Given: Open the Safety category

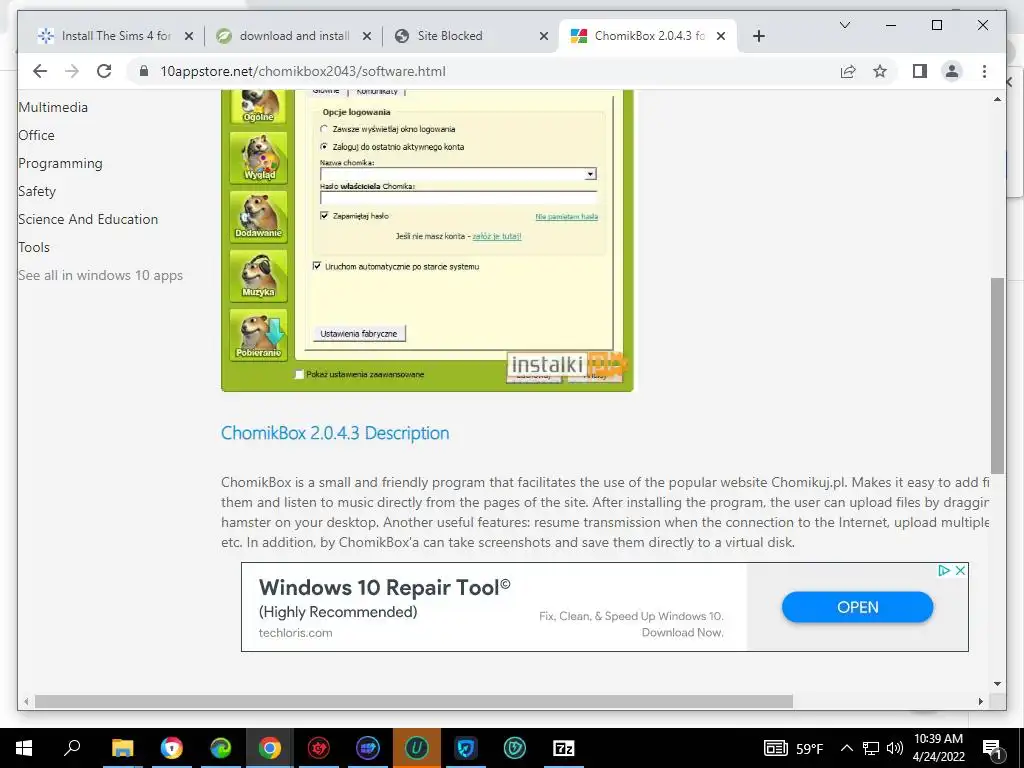Looking at the screenshot, I should coord(37,191).
